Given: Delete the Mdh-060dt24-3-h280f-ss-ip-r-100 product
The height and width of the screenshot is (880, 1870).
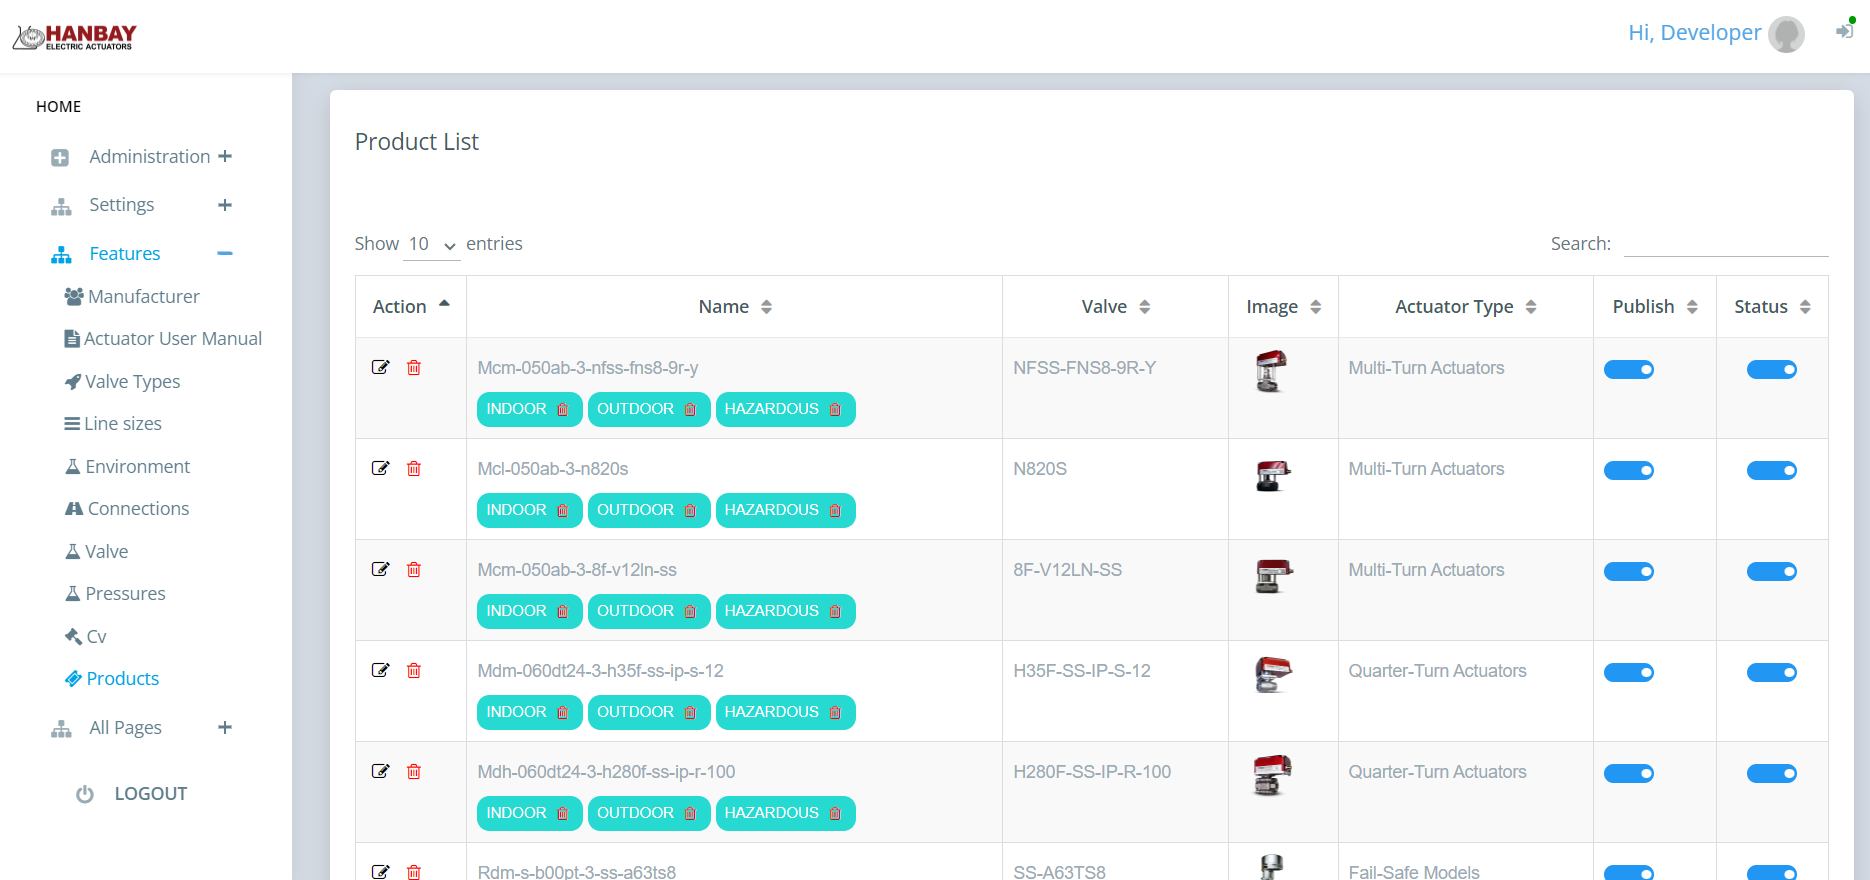Looking at the screenshot, I should [414, 771].
